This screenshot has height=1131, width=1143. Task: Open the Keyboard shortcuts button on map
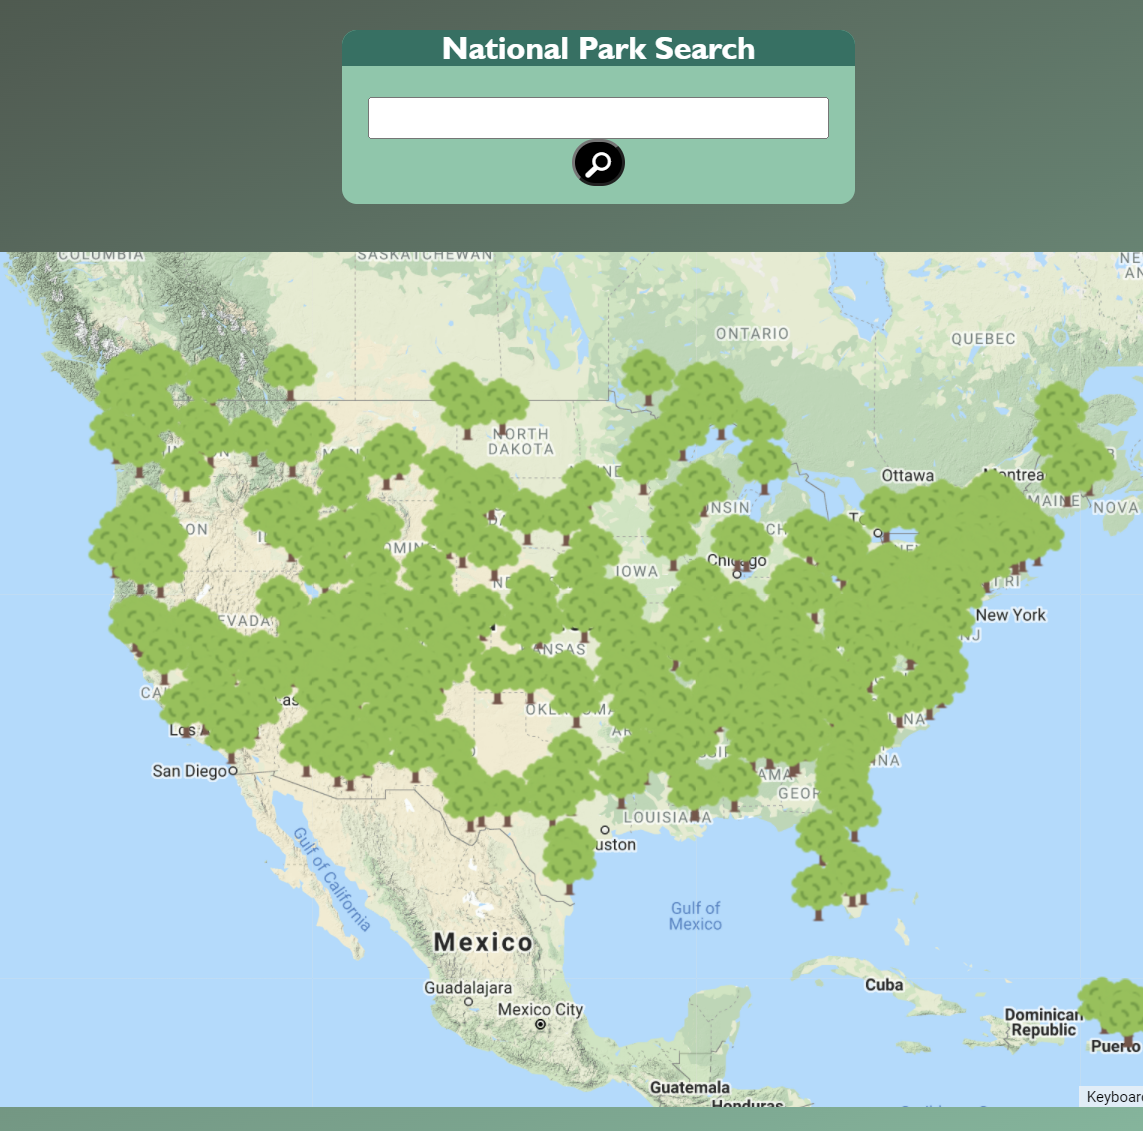click(x=1113, y=1096)
